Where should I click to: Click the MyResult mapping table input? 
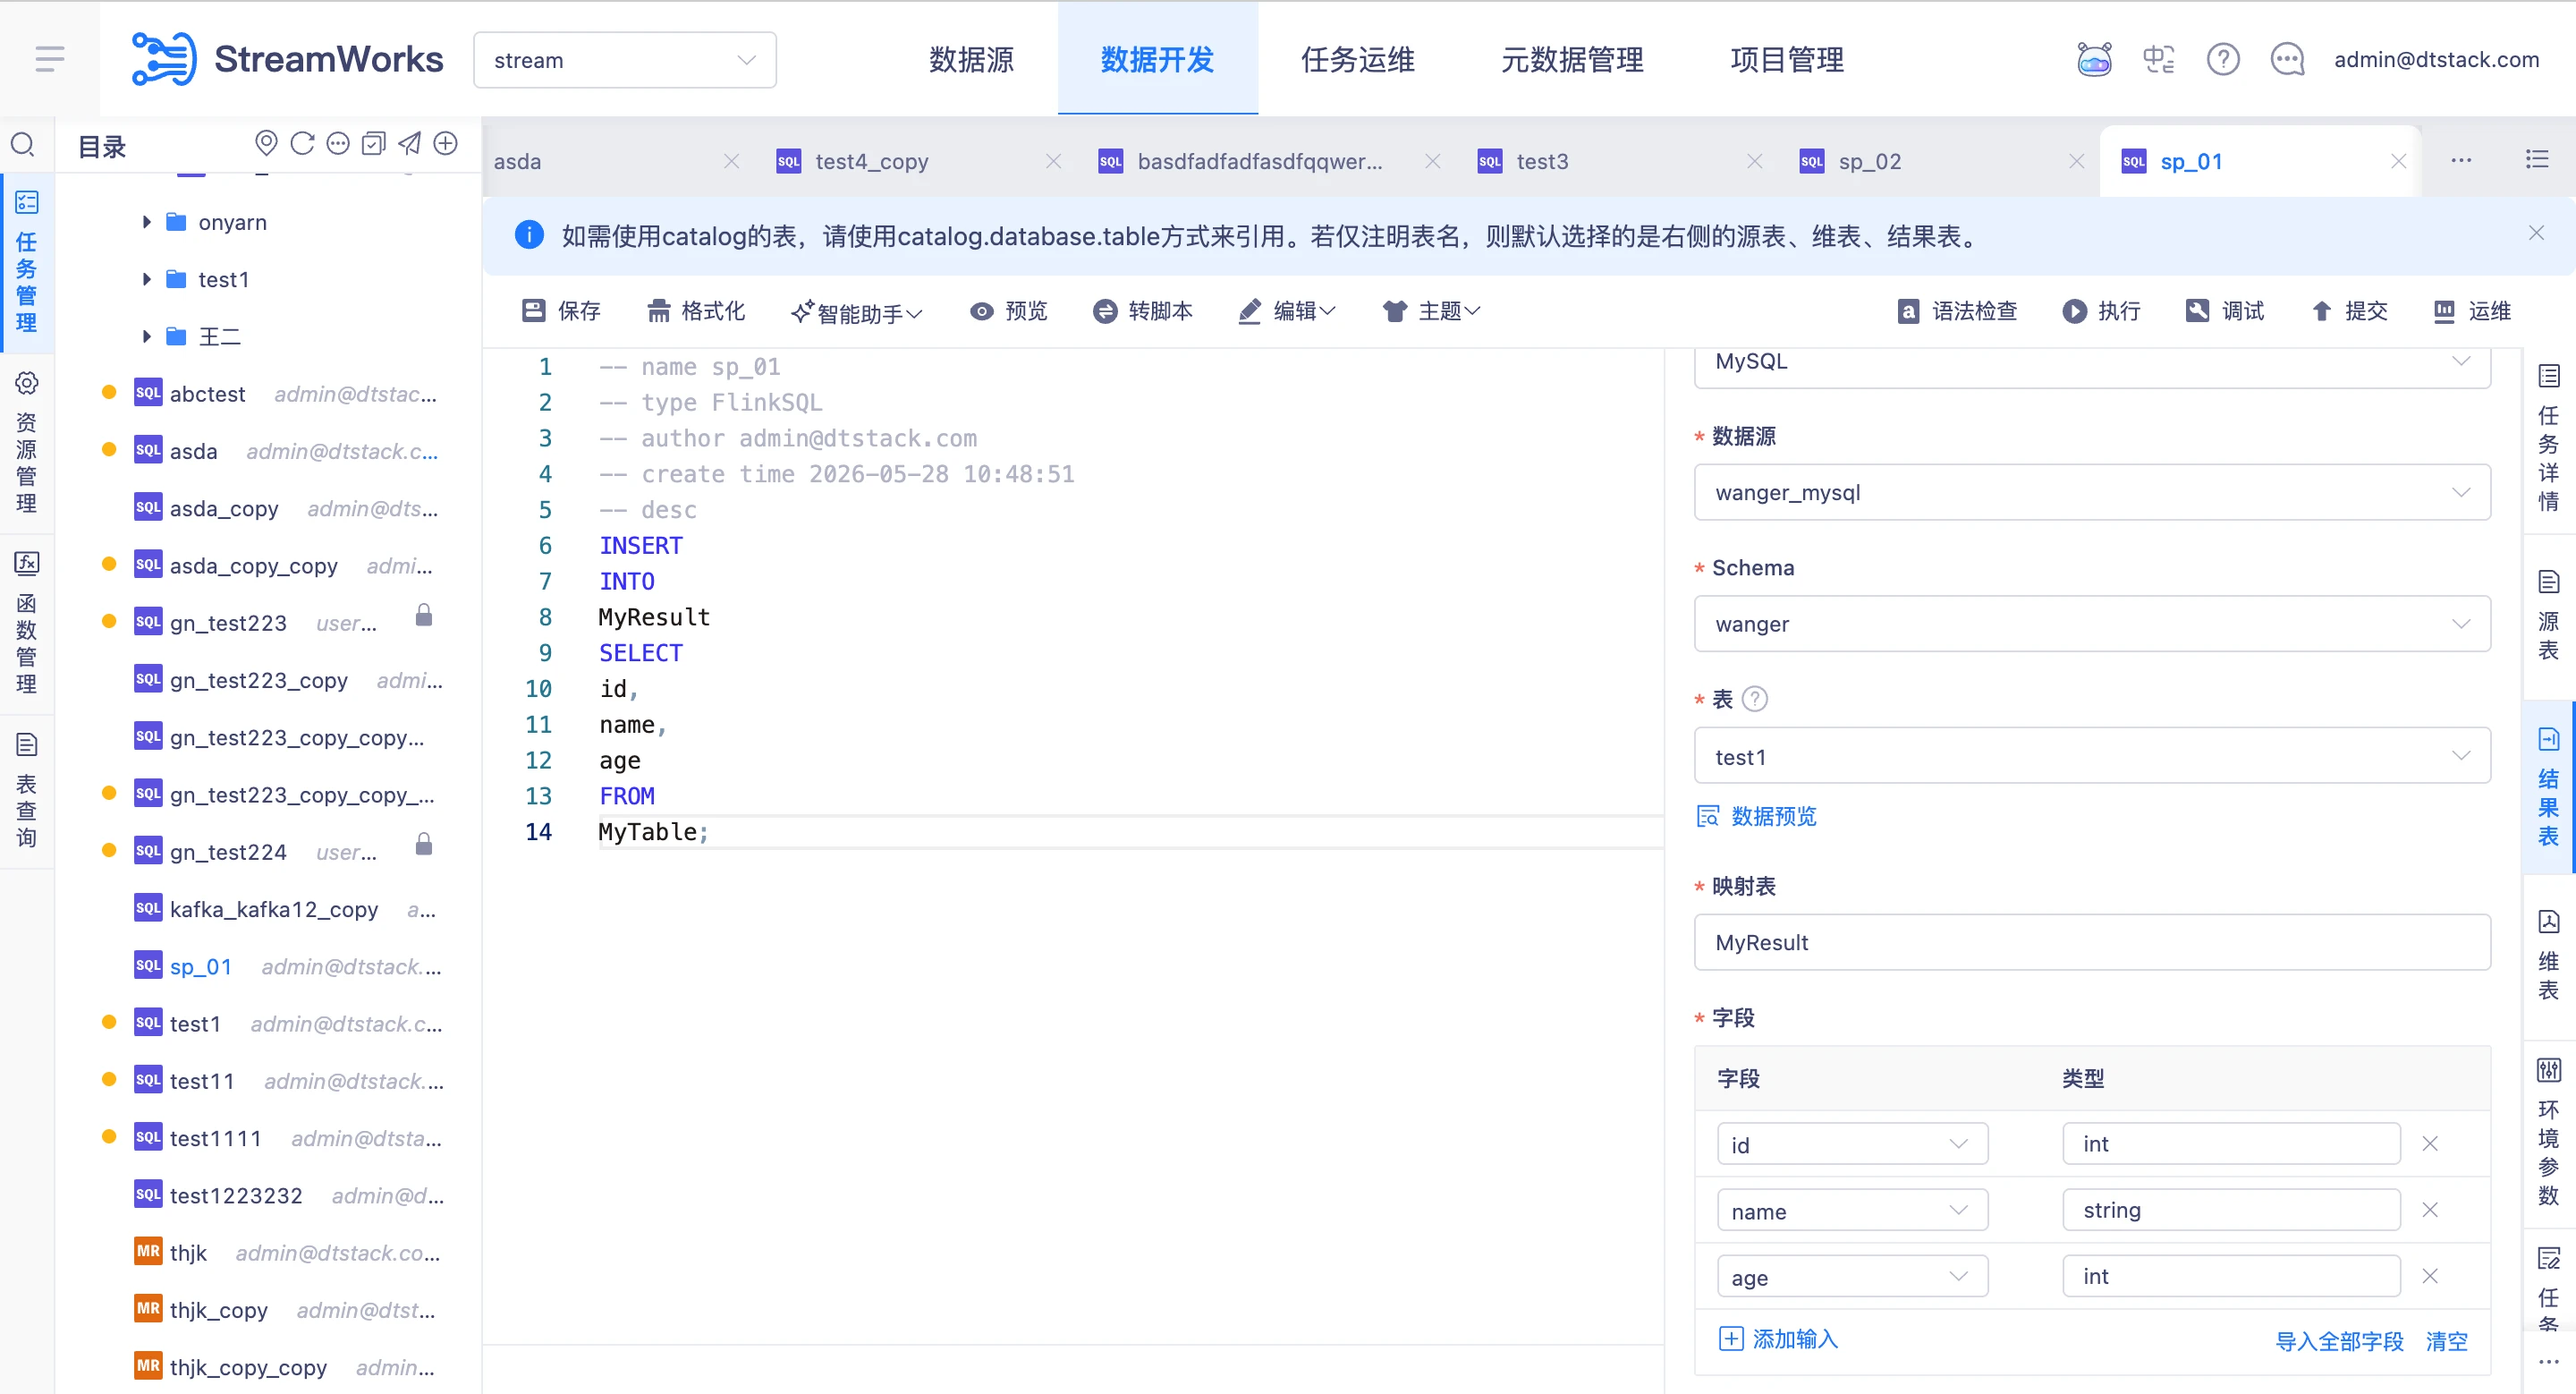2092,942
